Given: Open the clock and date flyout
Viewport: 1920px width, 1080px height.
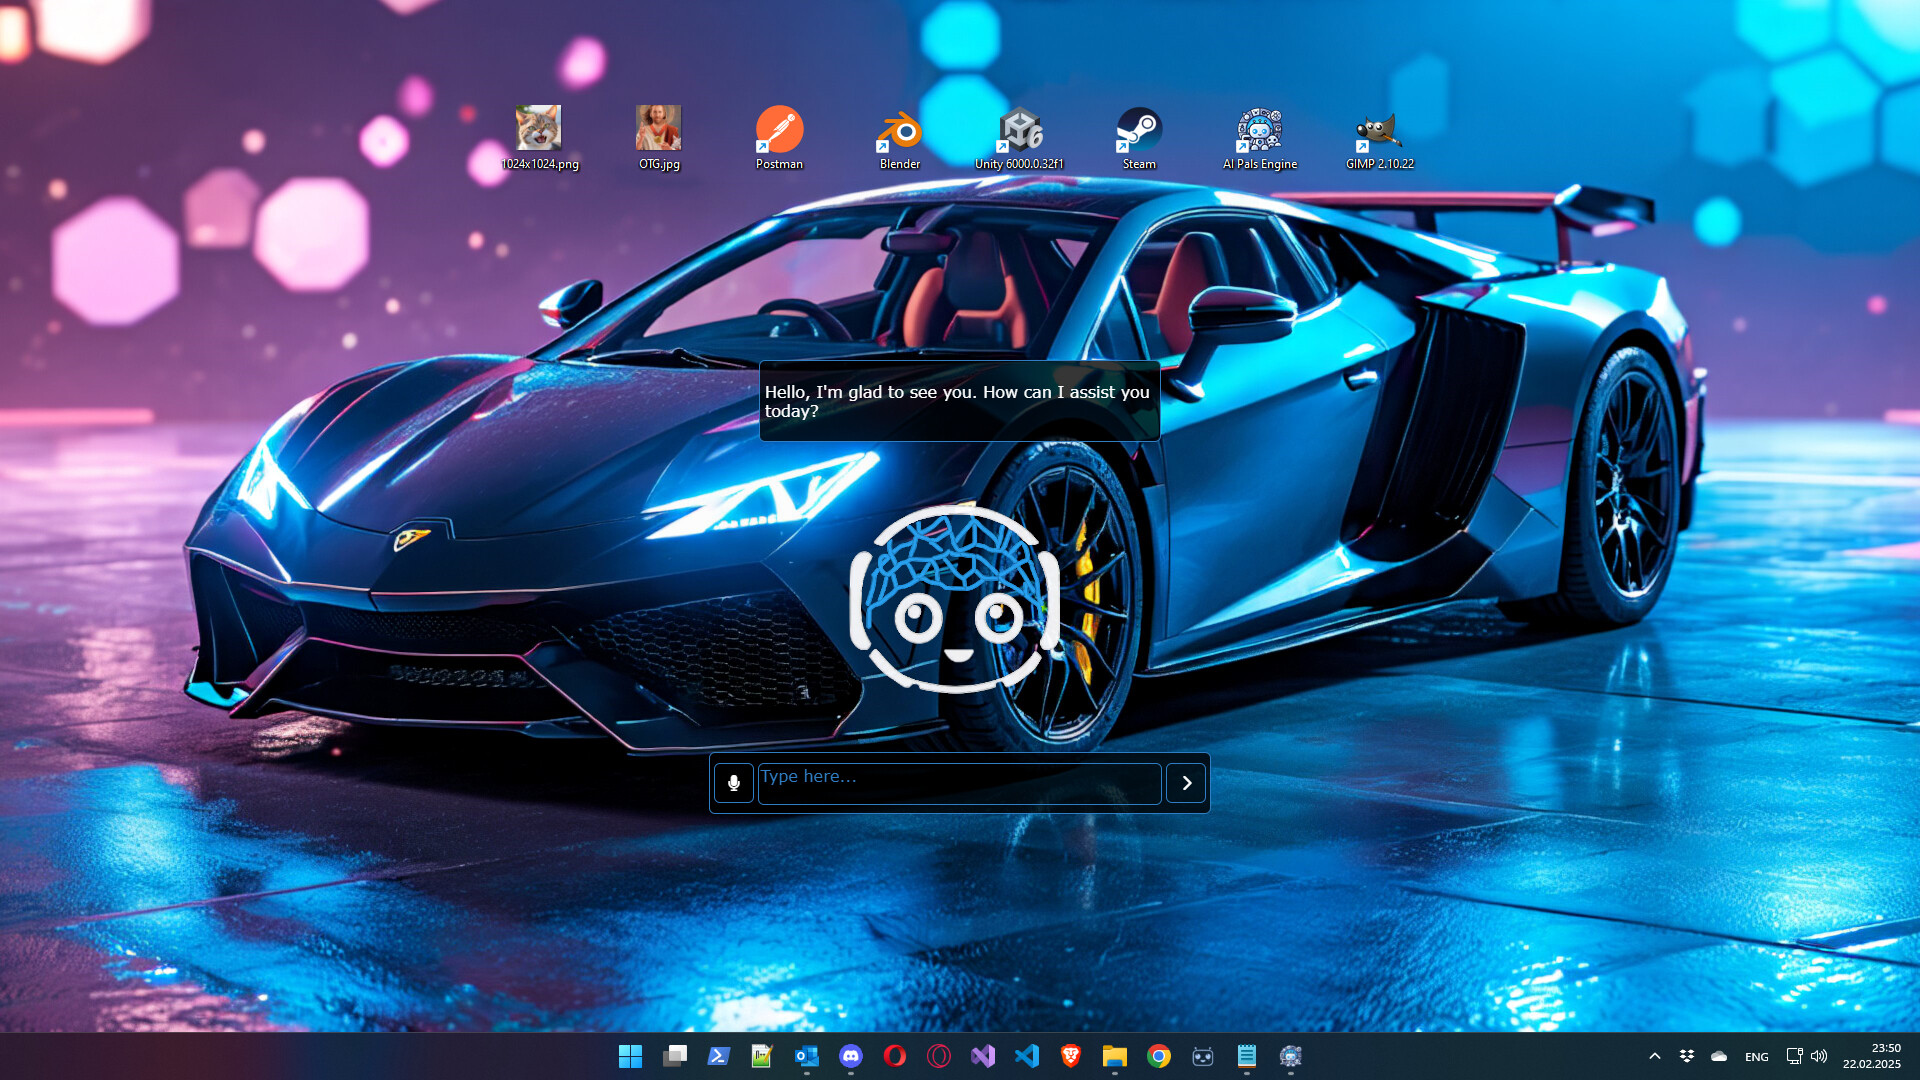Looking at the screenshot, I should point(1871,1056).
